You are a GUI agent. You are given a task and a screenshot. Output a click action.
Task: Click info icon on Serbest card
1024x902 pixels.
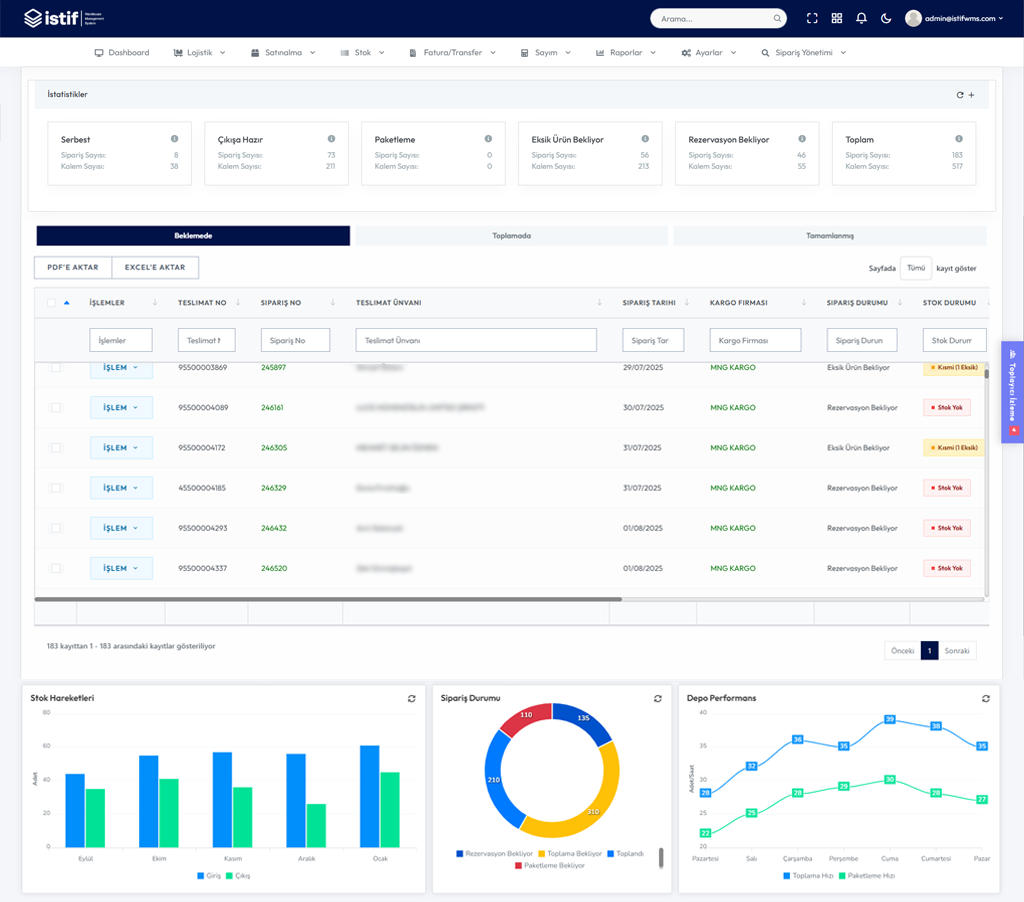pos(174,138)
